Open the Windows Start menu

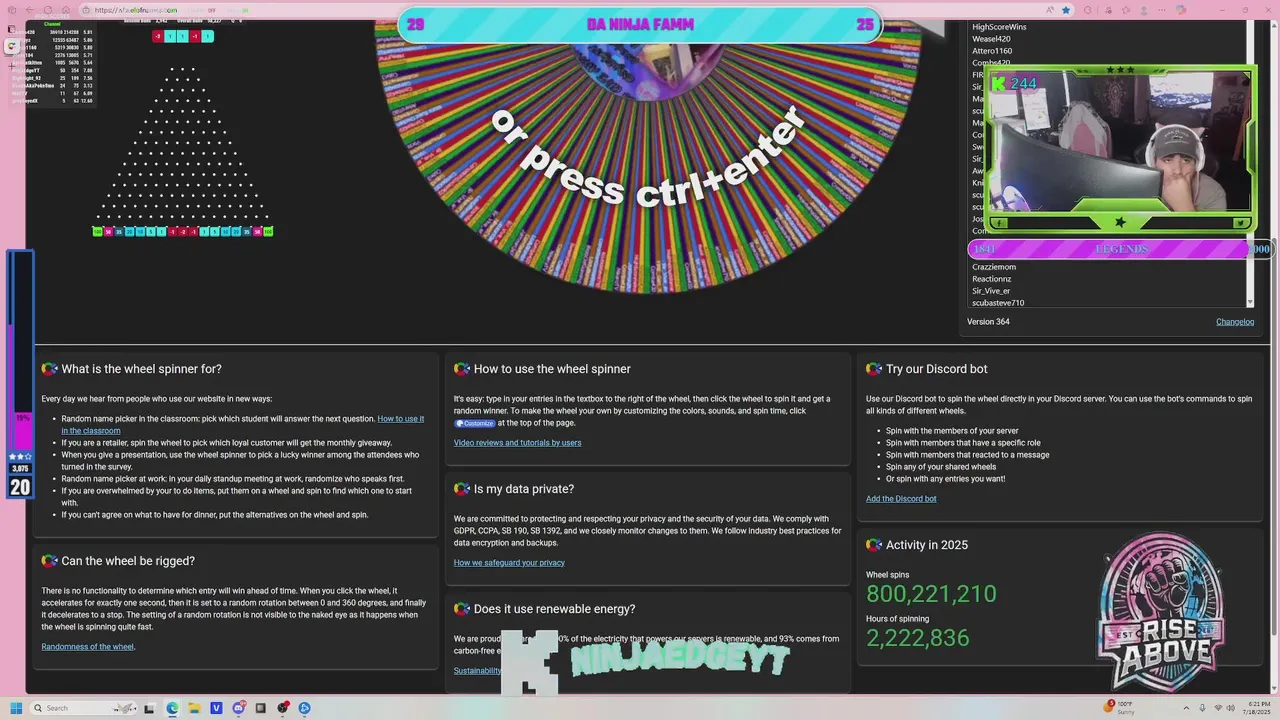click(x=16, y=708)
